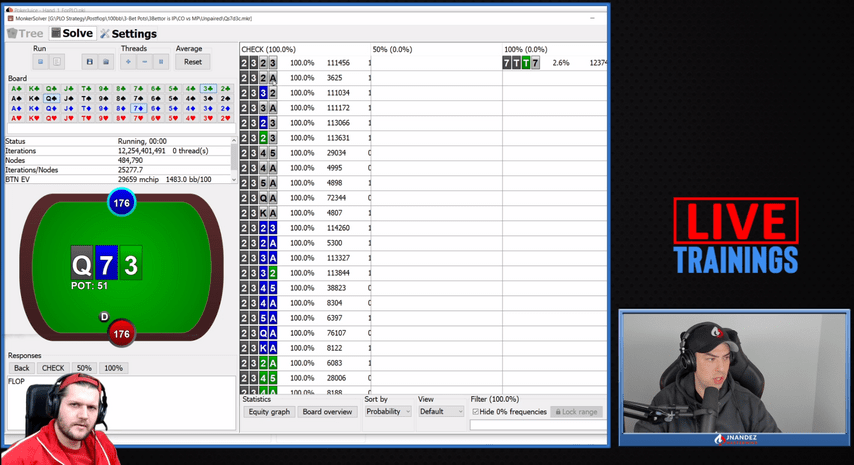
Task: Minimize the MonkerSolver window
Action: click(x=592, y=18)
